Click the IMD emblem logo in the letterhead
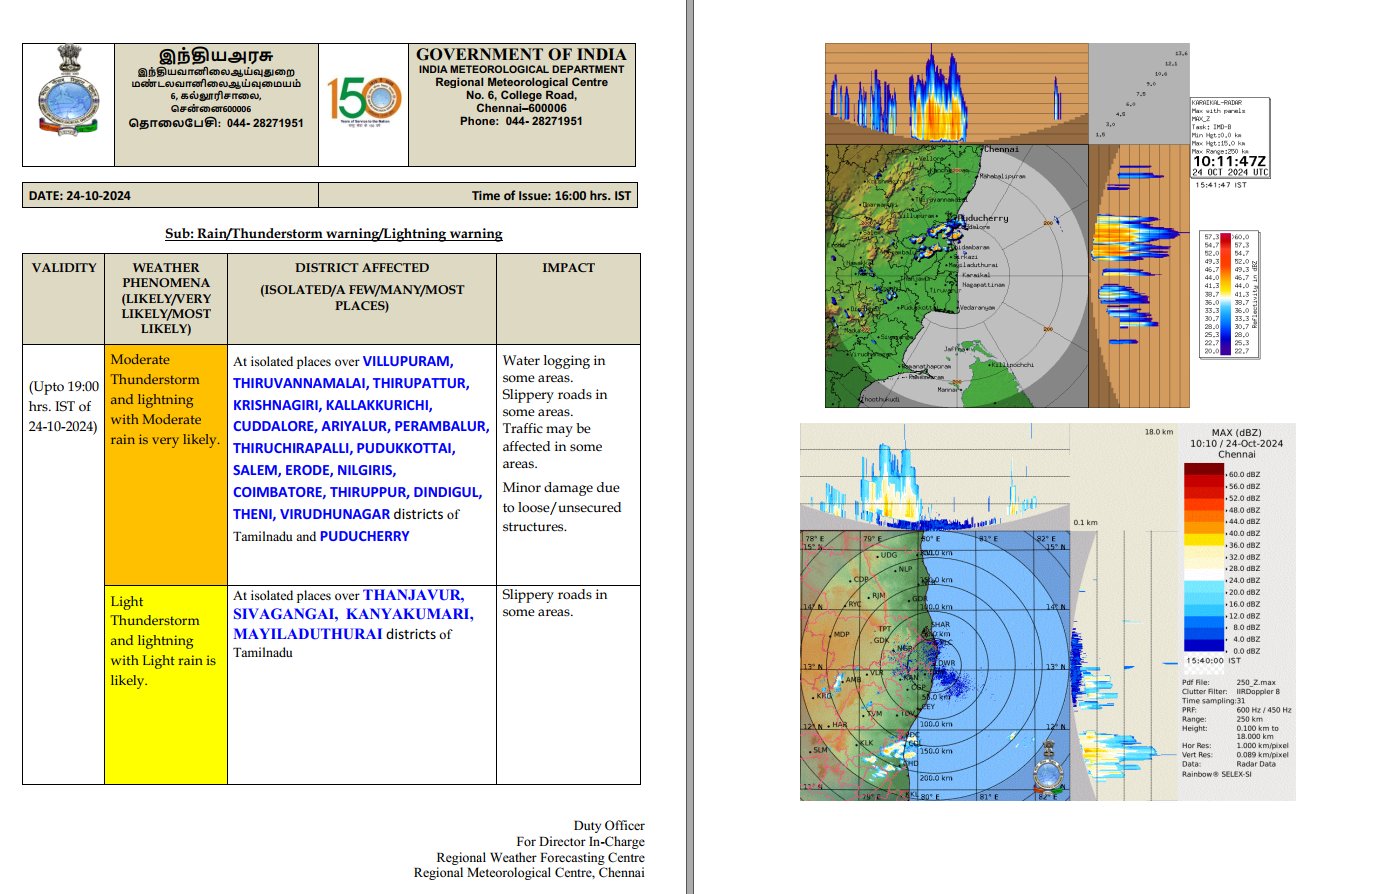 point(69,90)
